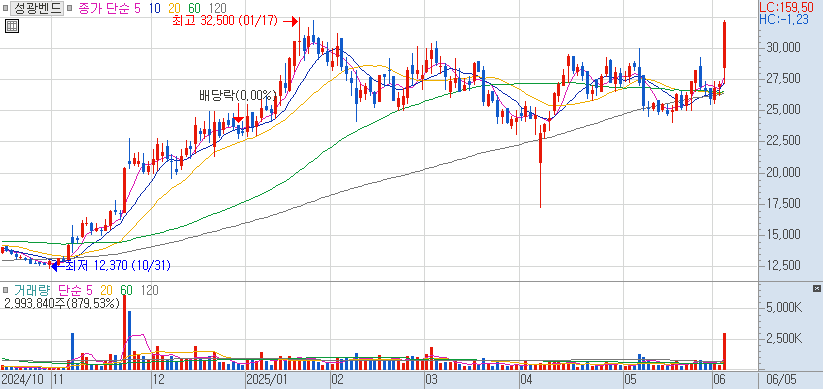
Task: Select the gray 120 in volume legend
Action: coord(150,290)
